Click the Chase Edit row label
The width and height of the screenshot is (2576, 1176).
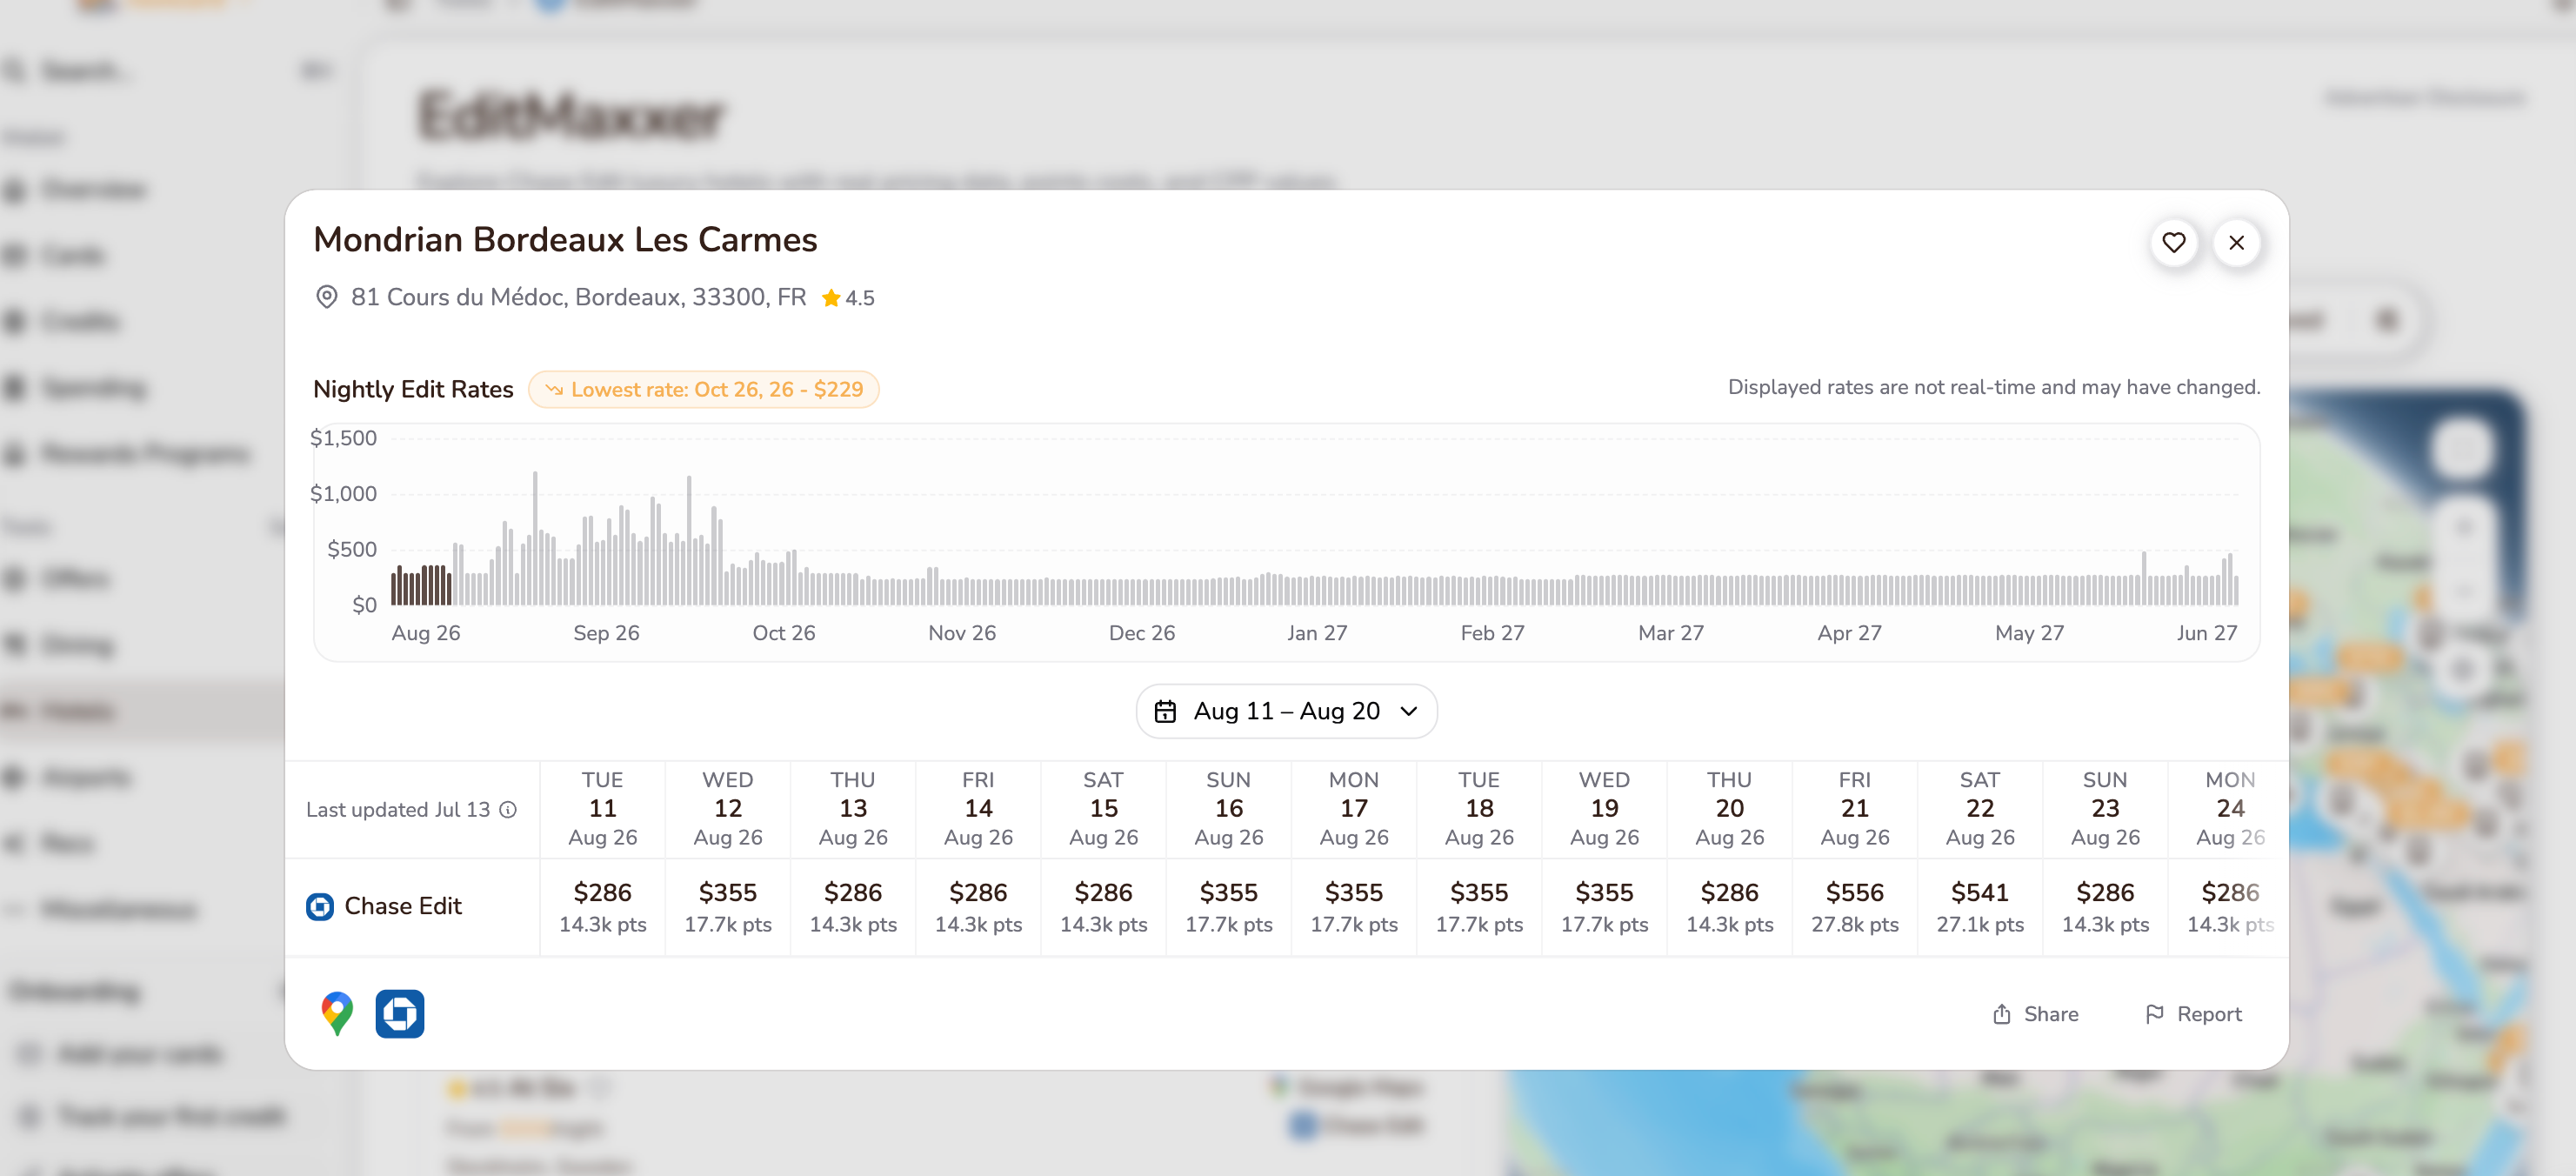(403, 906)
